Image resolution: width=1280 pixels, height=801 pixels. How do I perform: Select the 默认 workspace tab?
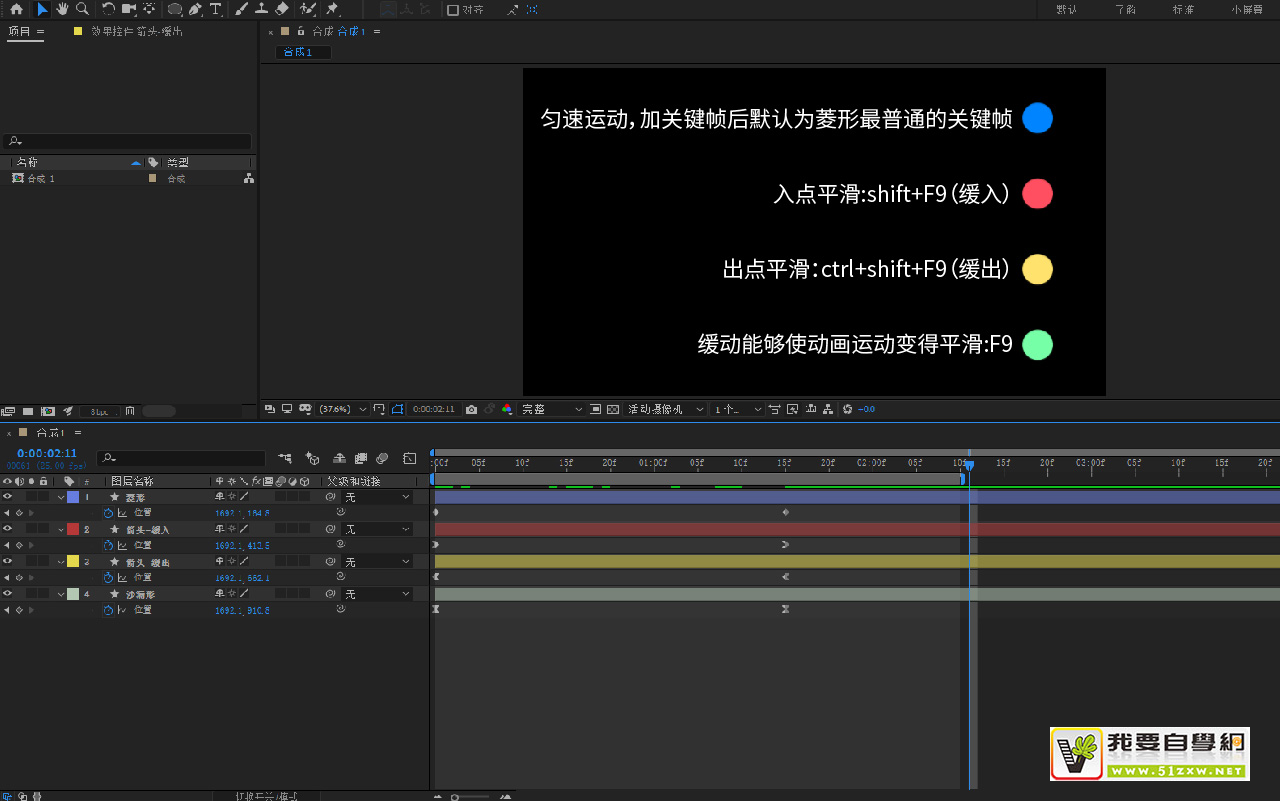(x=1066, y=10)
